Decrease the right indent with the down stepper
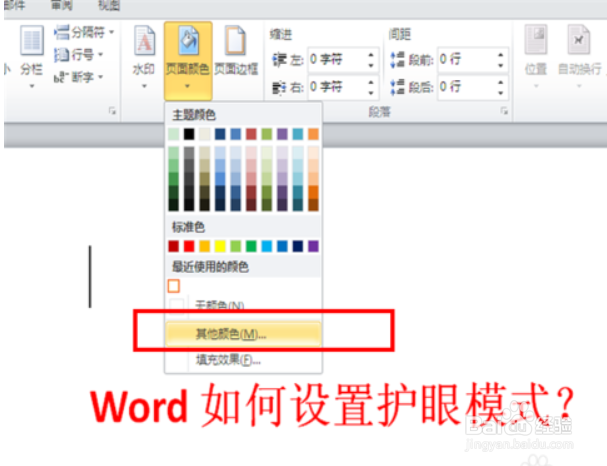607x466 pixels. (x=371, y=93)
